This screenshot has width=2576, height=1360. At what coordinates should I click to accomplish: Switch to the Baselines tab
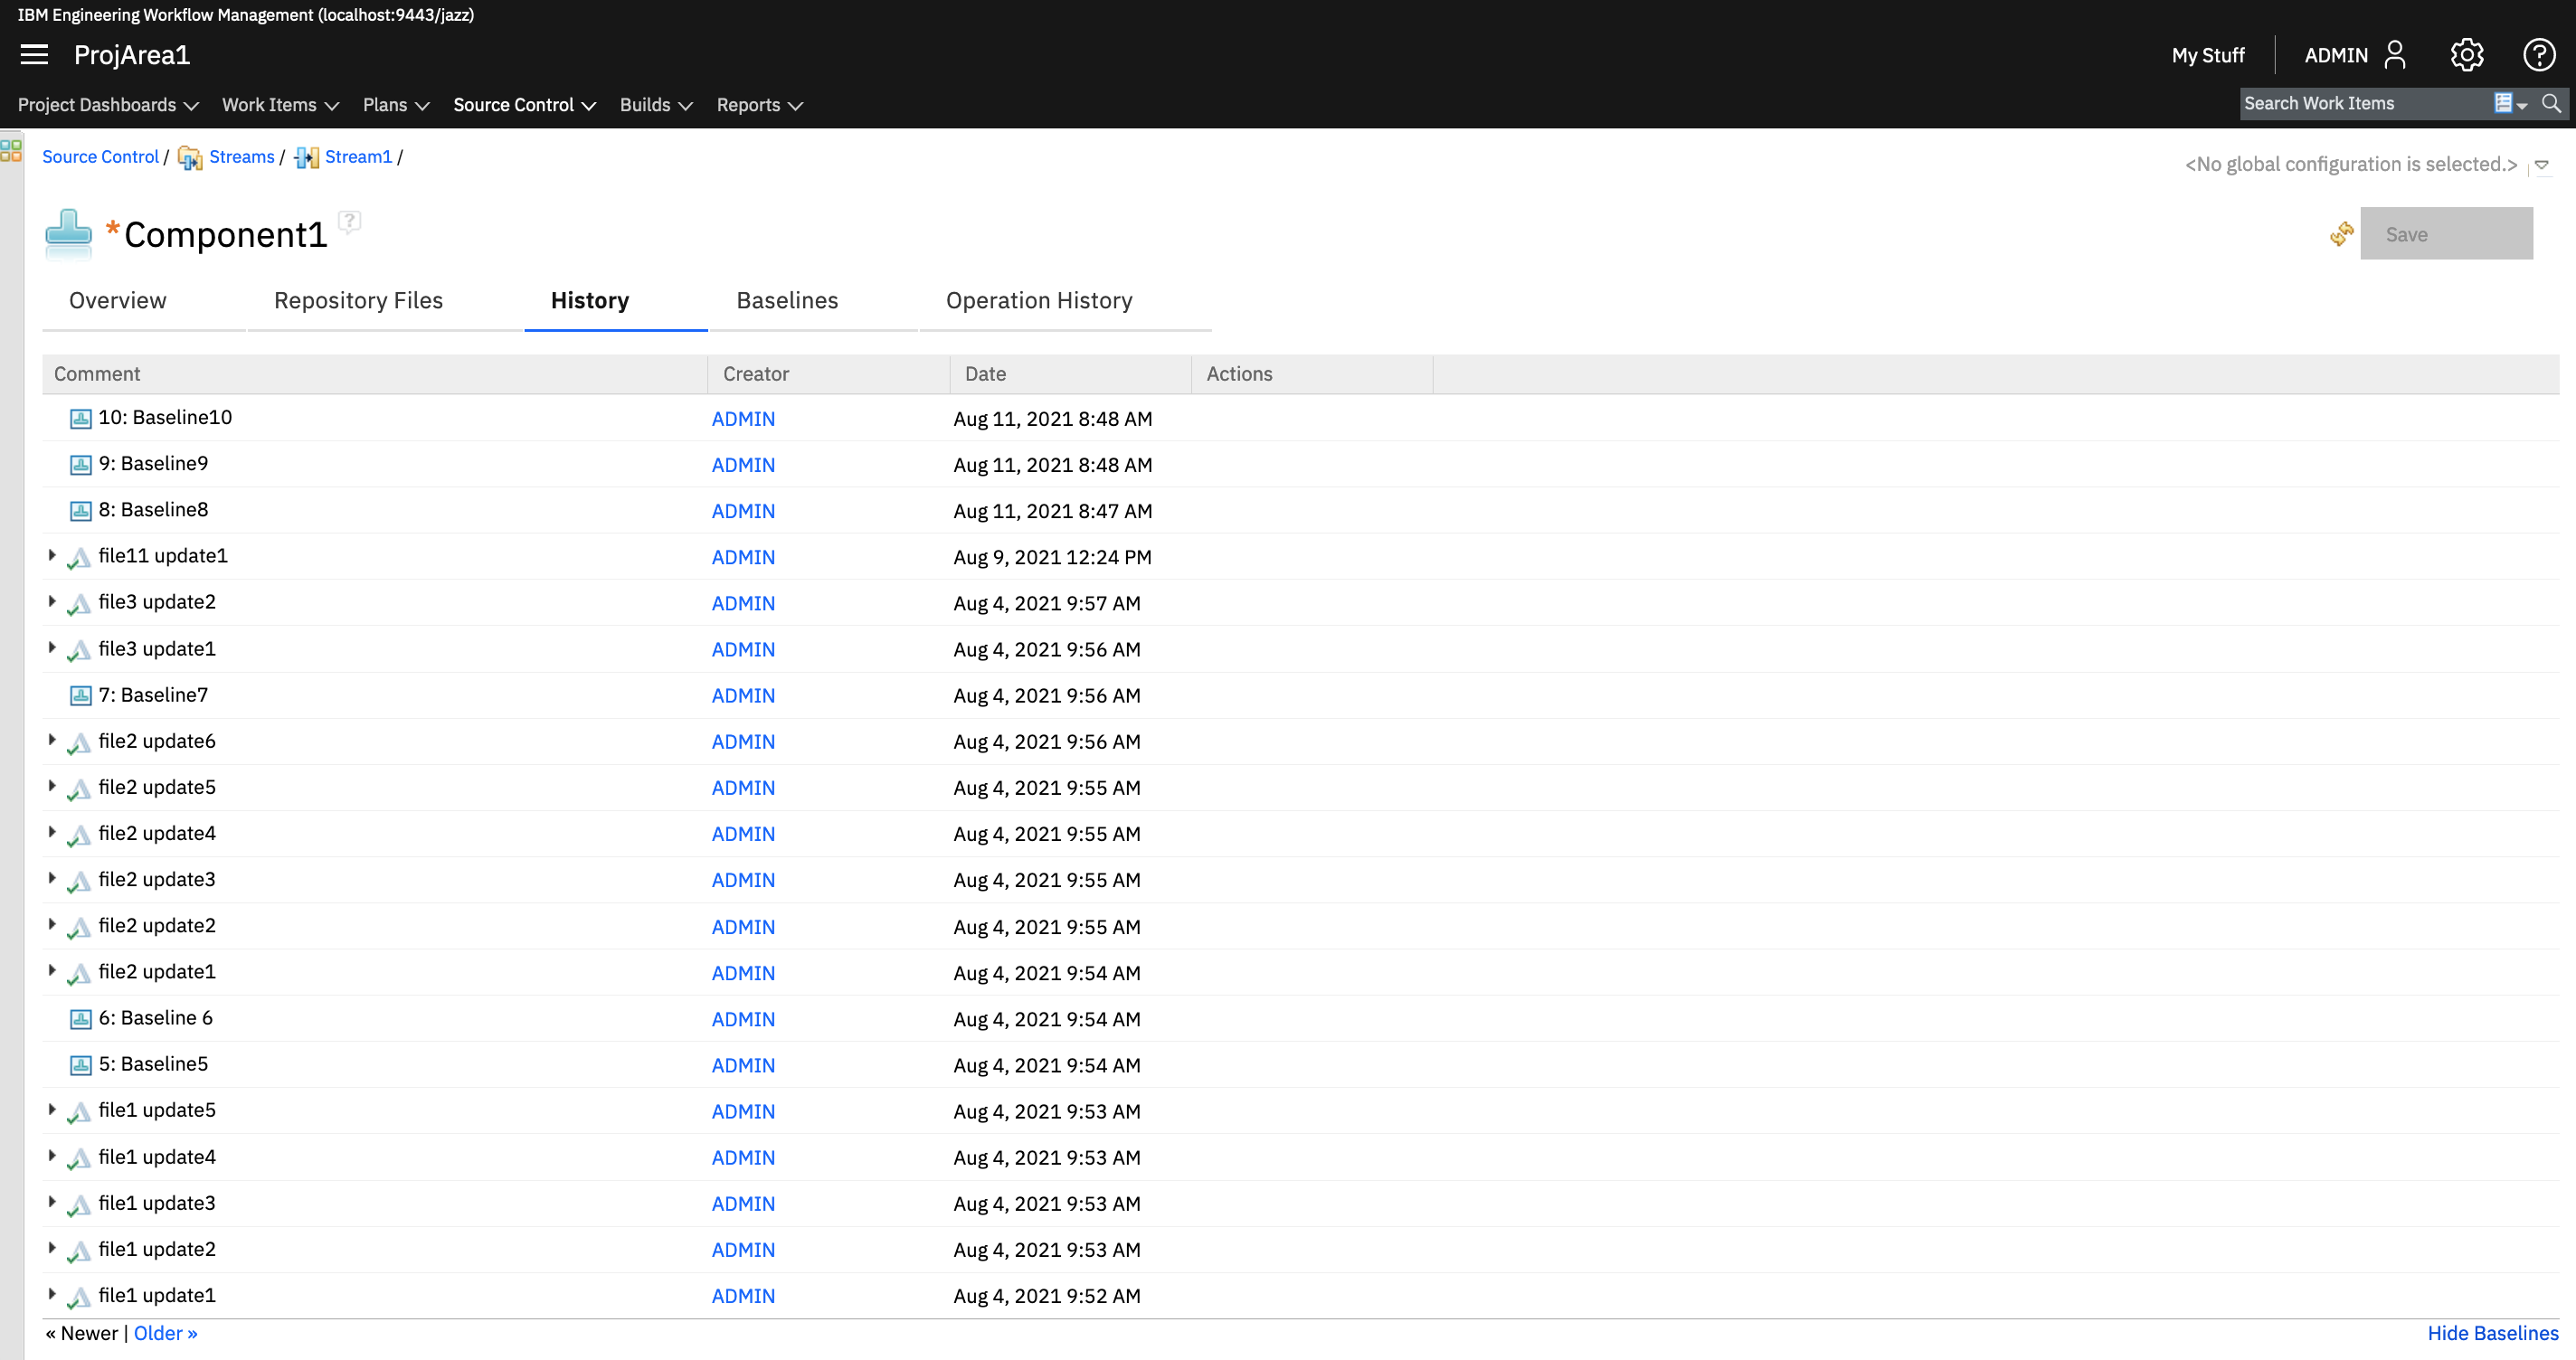click(787, 300)
